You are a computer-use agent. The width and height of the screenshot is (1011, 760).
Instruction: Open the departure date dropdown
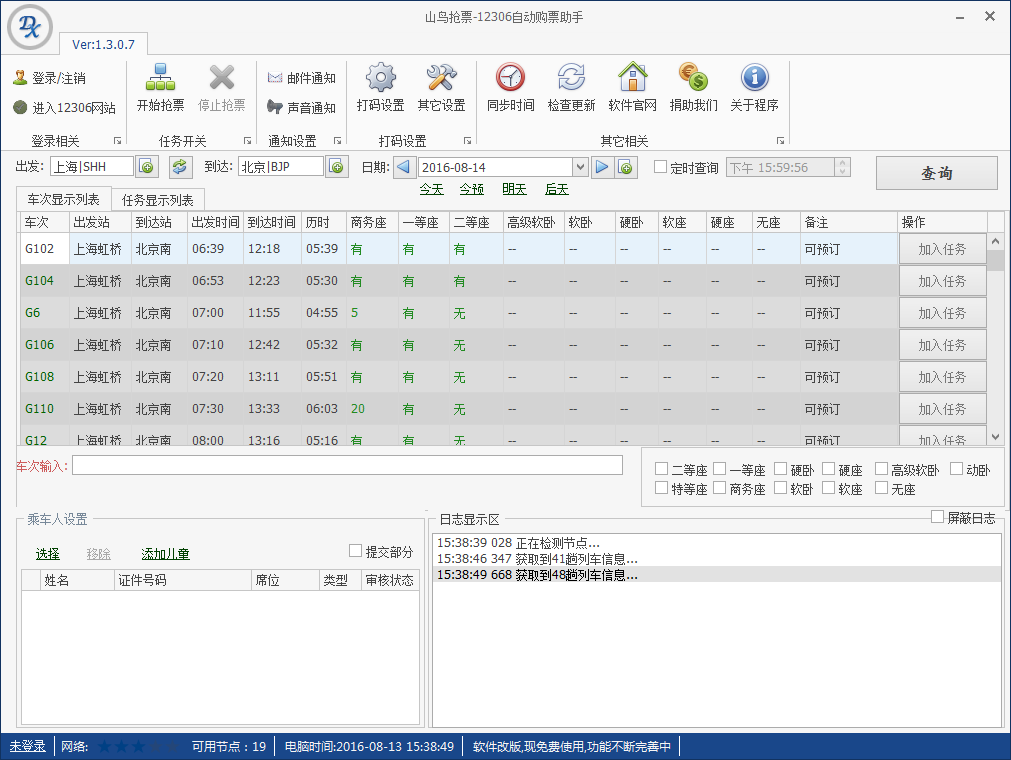[x=578, y=166]
